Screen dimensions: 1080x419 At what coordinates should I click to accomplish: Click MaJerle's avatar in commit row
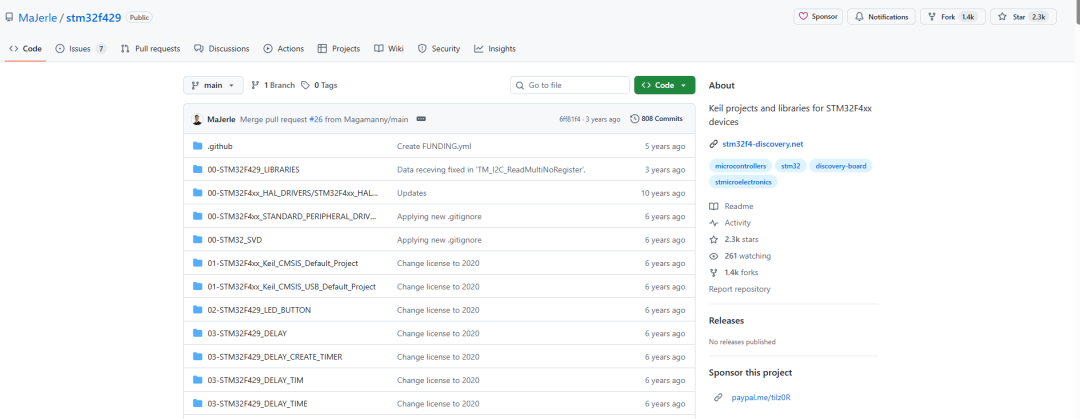[x=197, y=119]
